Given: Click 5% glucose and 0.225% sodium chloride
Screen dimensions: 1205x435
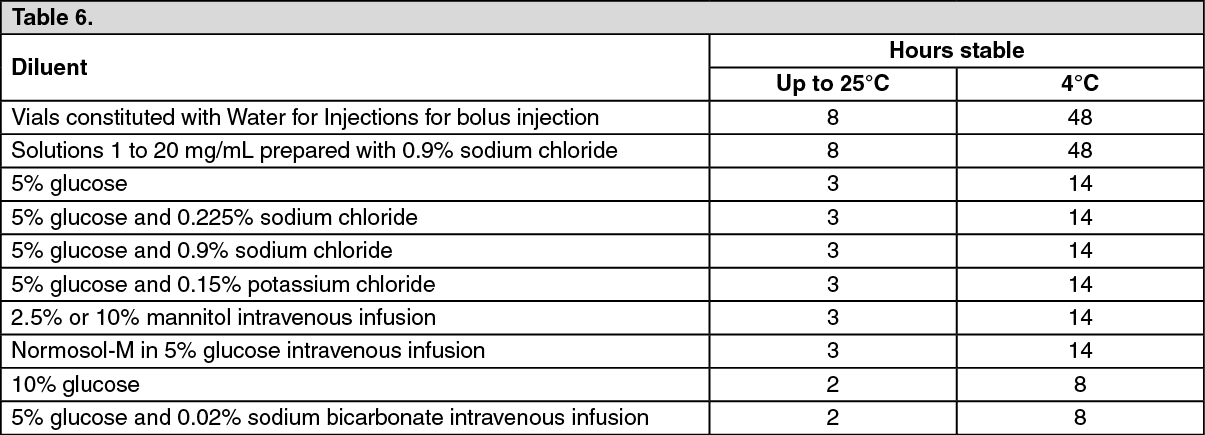Looking at the screenshot, I should (215, 217).
